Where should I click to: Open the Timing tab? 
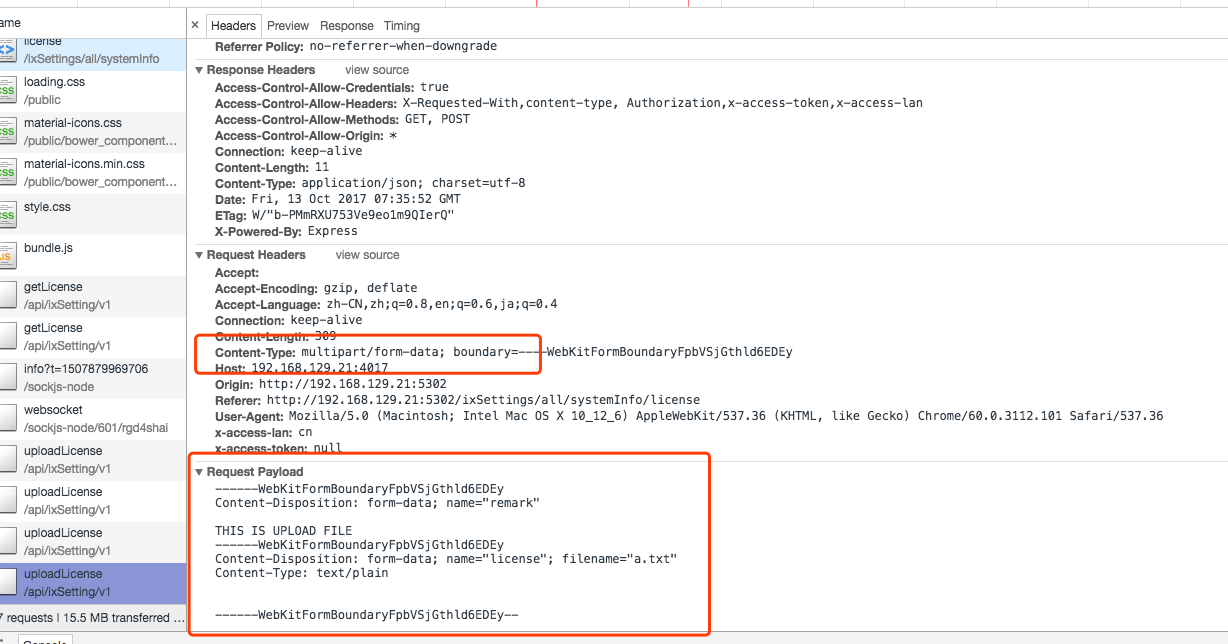pos(401,25)
